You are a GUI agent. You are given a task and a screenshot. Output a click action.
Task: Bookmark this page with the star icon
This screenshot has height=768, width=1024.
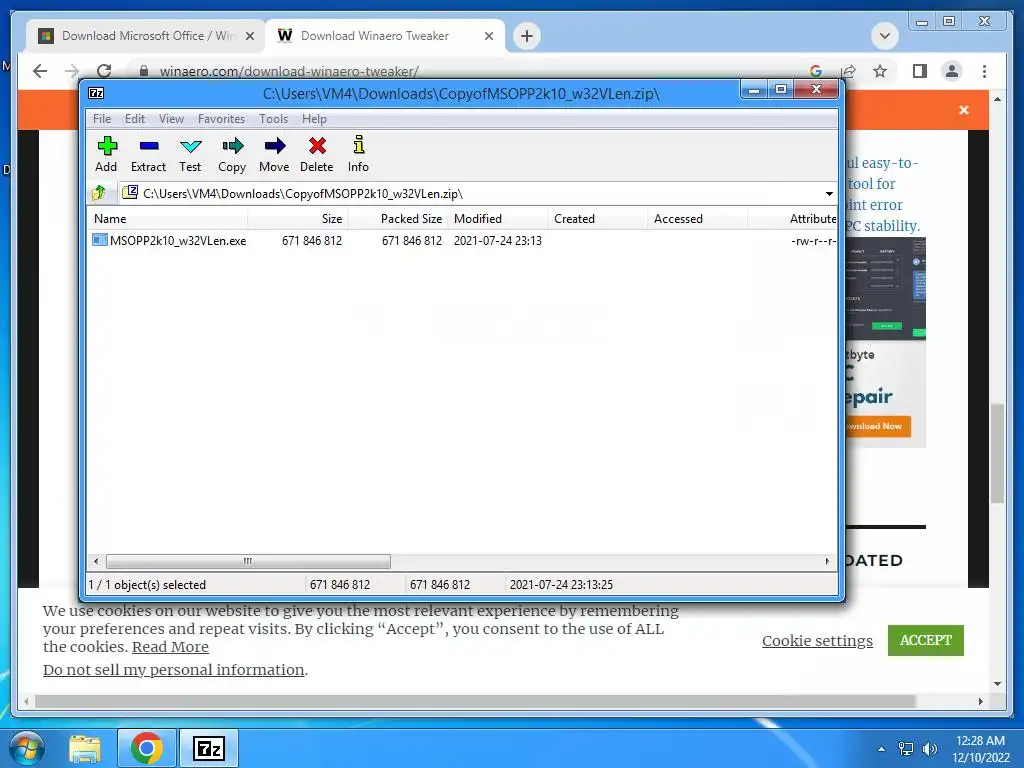tap(880, 71)
